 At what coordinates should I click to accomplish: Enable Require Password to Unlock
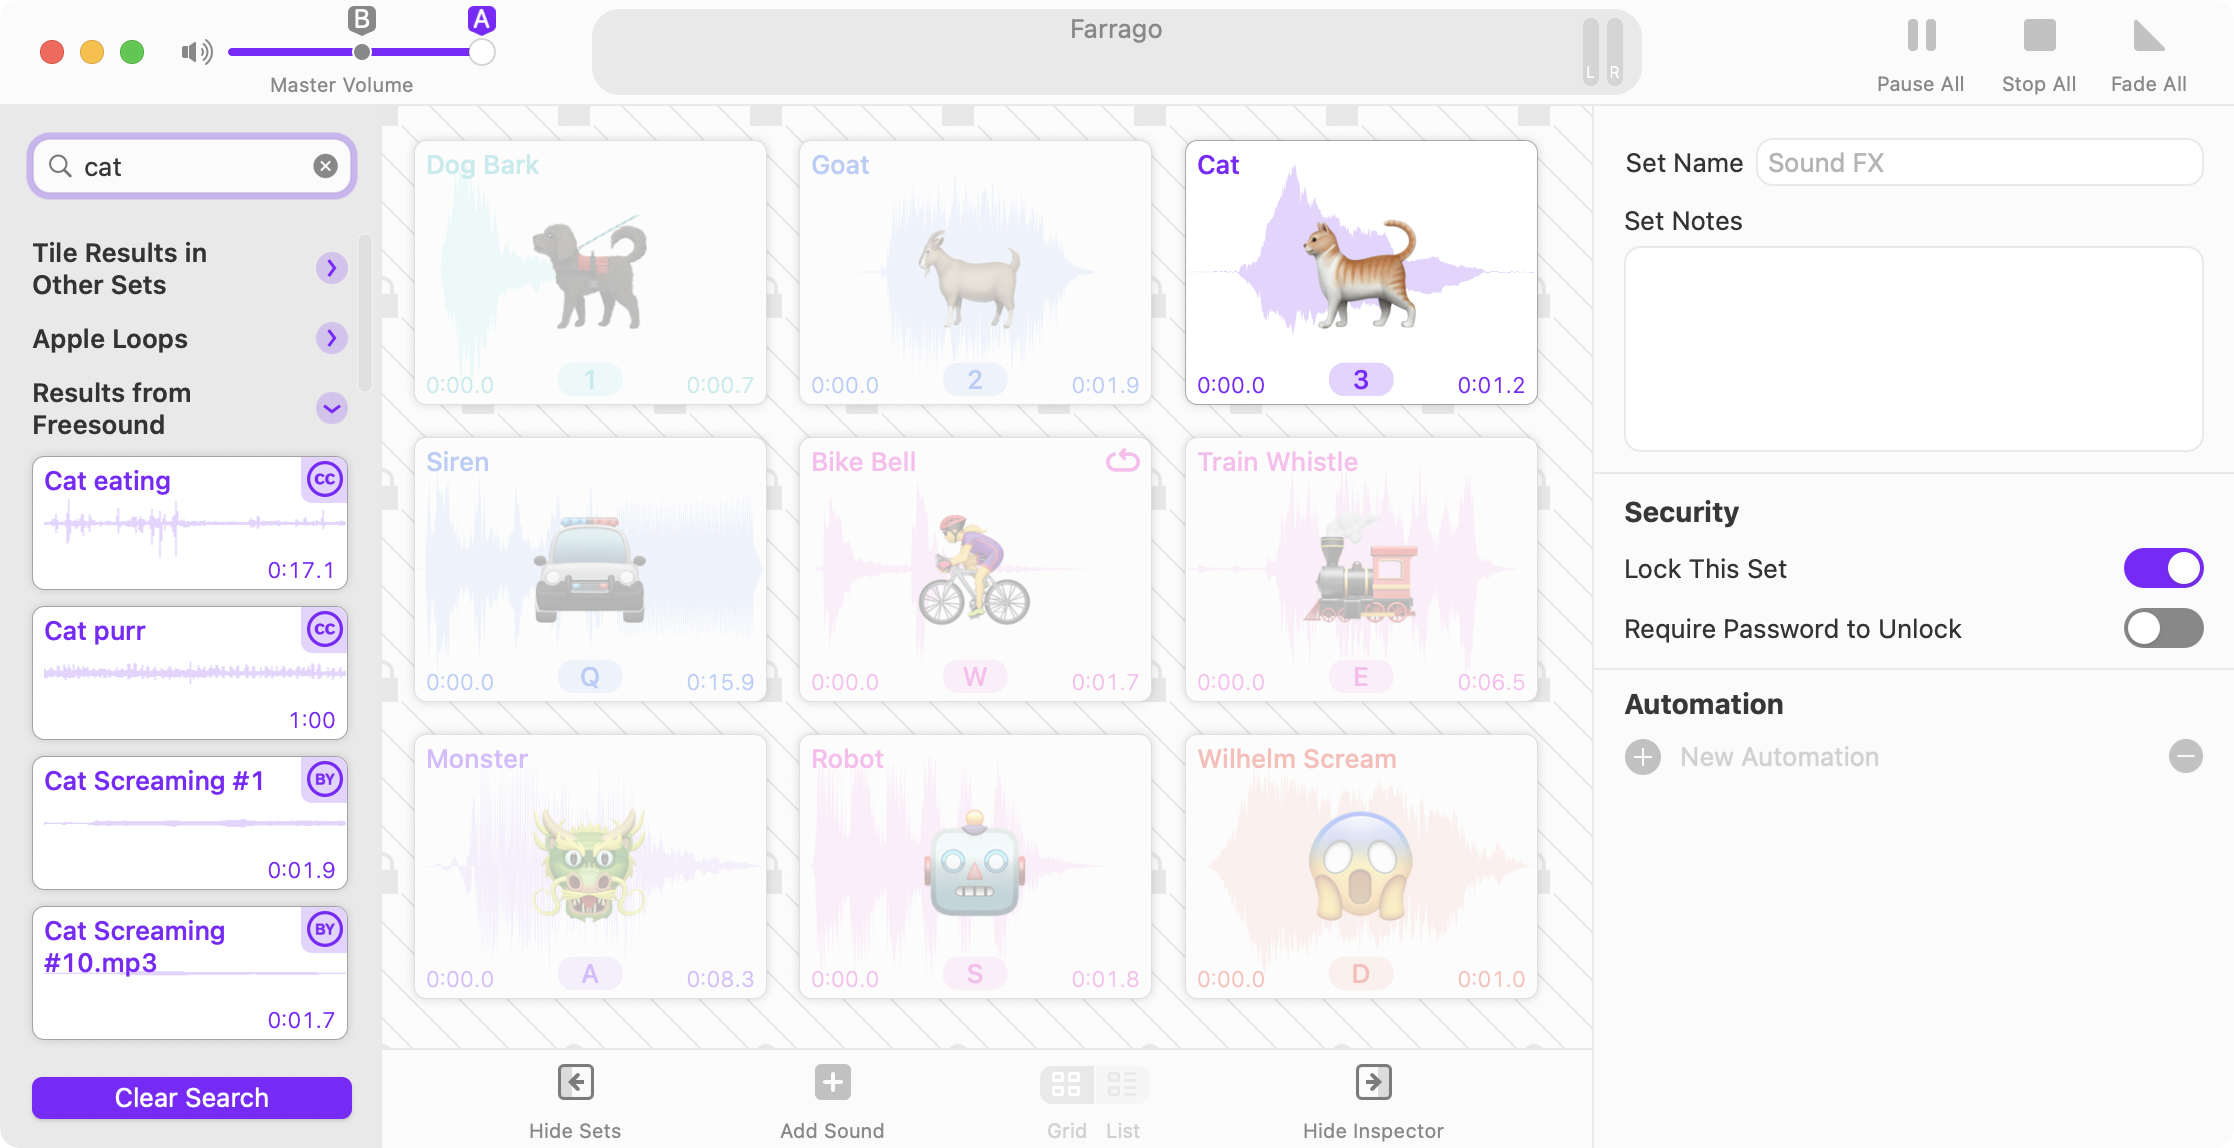(x=2163, y=629)
